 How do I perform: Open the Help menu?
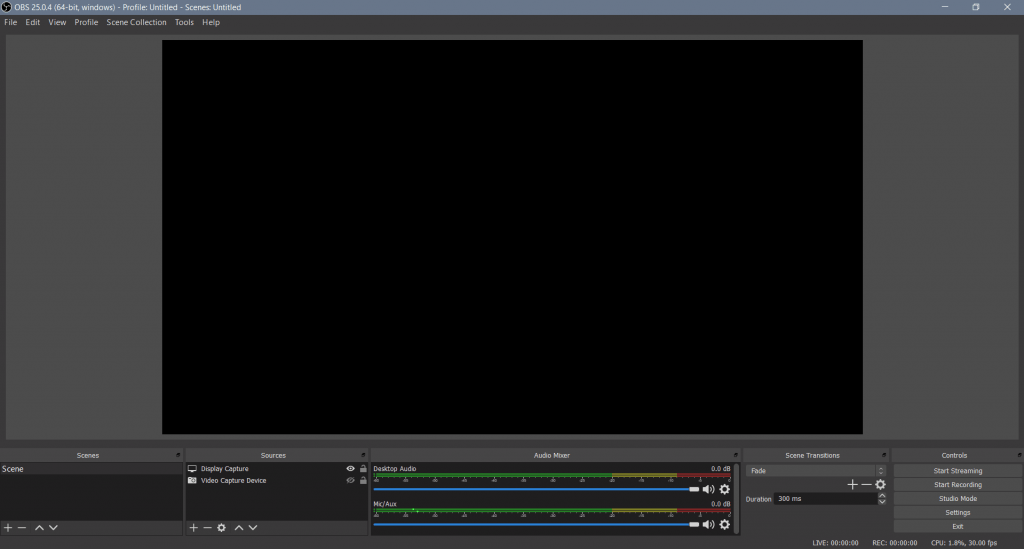pyautogui.click(x=211, y=22)
